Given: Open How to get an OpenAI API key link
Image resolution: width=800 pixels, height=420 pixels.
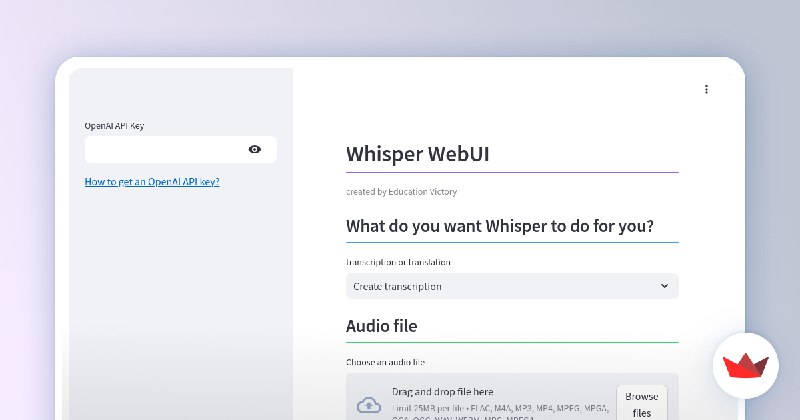Looking at the screenshot, I should (x=152, y=182).
